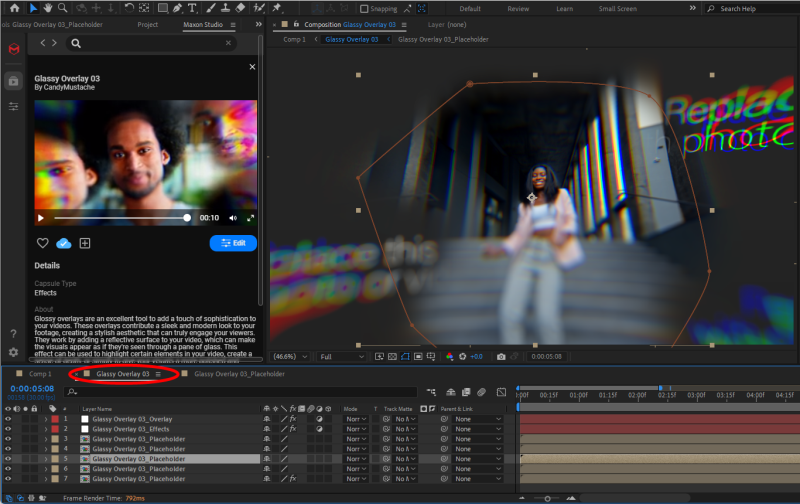Image resolution: width=800 pixels, height=504 pixels.
Task: Click the Home icon in toolbar
Action: point(14,8)
